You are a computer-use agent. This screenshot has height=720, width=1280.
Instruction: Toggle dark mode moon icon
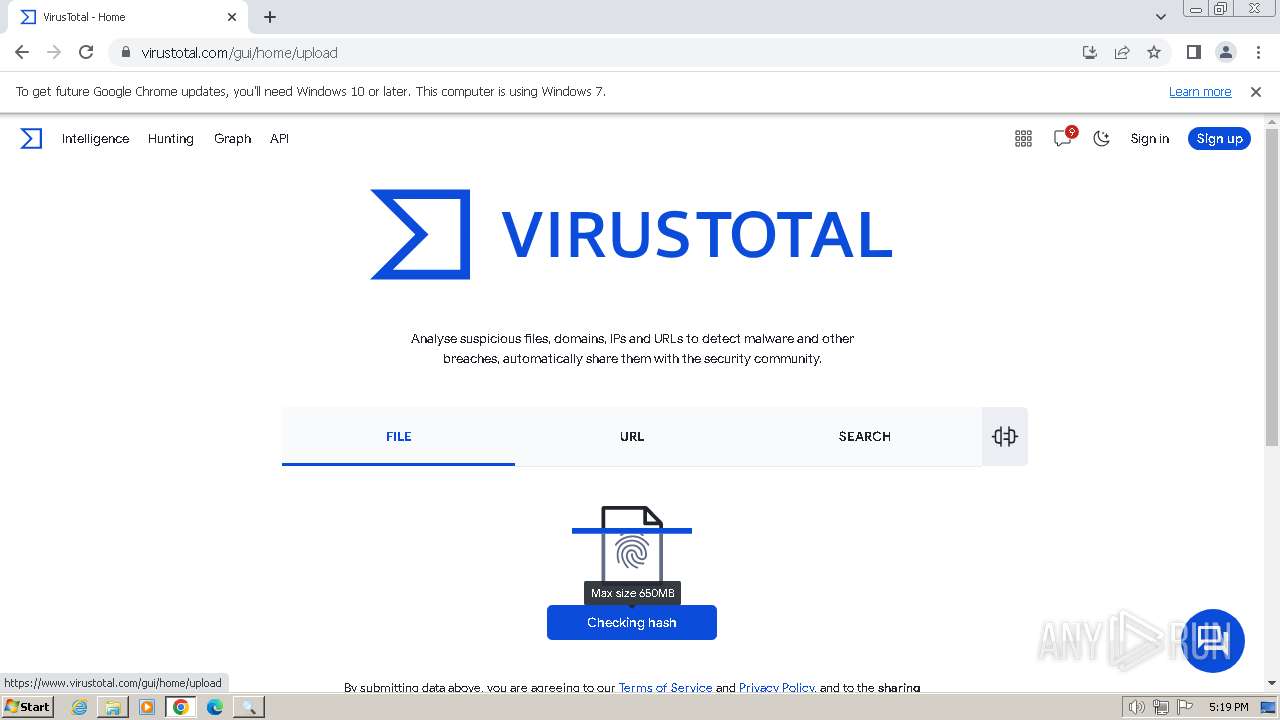1102,139
